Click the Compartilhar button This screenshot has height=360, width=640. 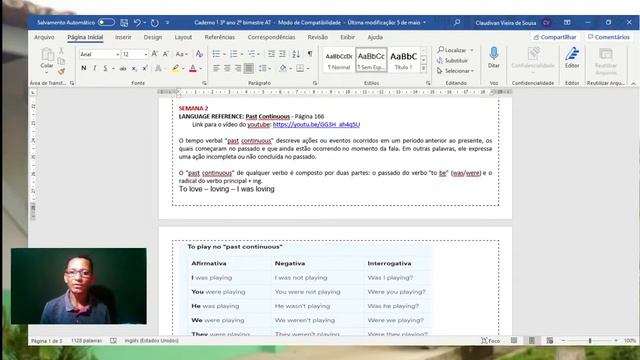click(555, 37)
